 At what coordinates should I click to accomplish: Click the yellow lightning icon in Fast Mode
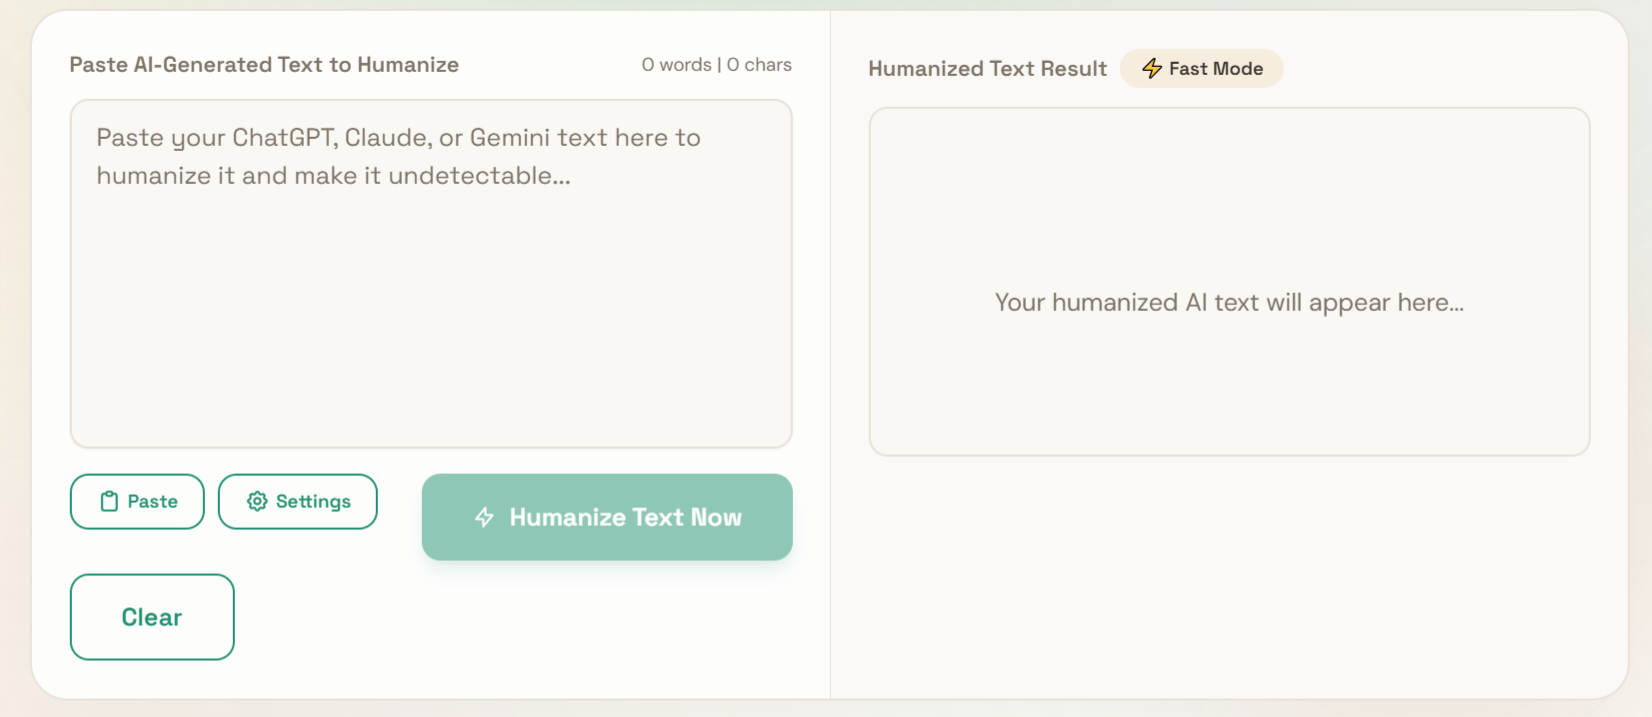tap(1152, 68)
